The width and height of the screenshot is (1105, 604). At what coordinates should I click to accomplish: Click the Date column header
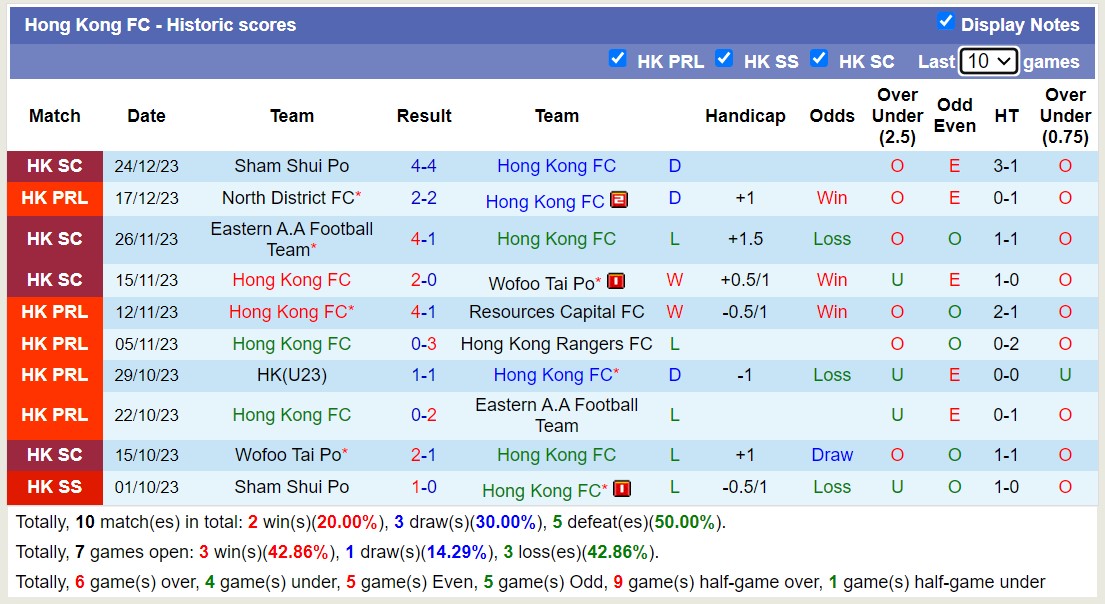tap(146, 116)
